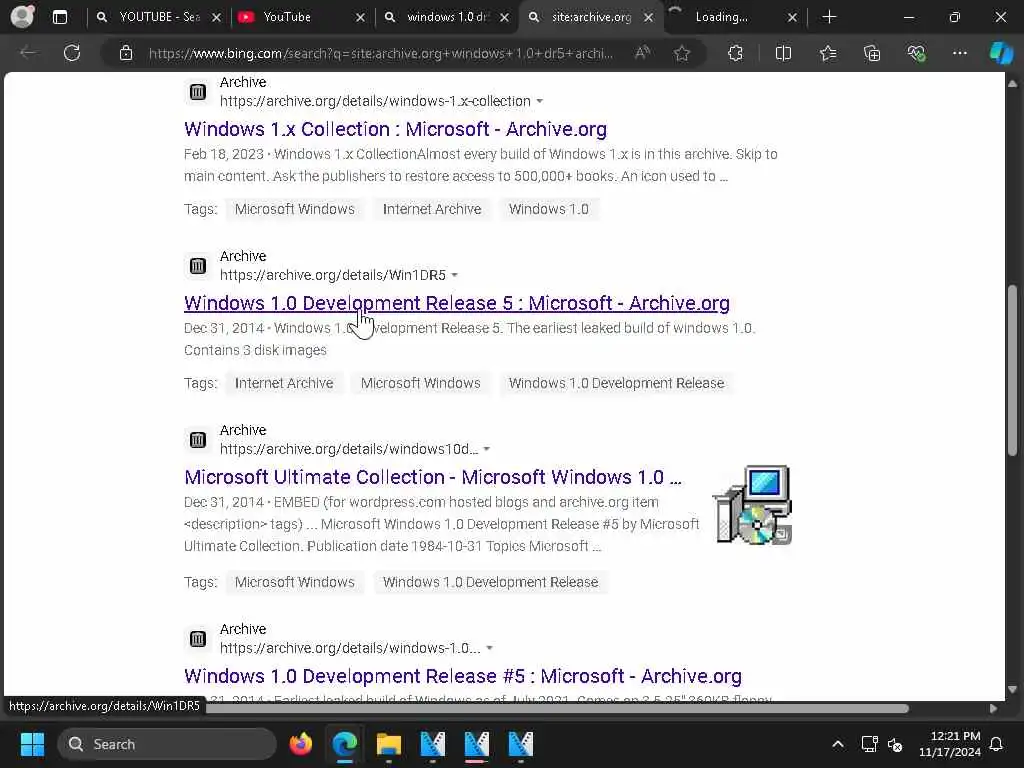Image resolution: width=1024 pixels, height=768 pixels.
Task: Close the YouTube tab
Action: (360, 18)
